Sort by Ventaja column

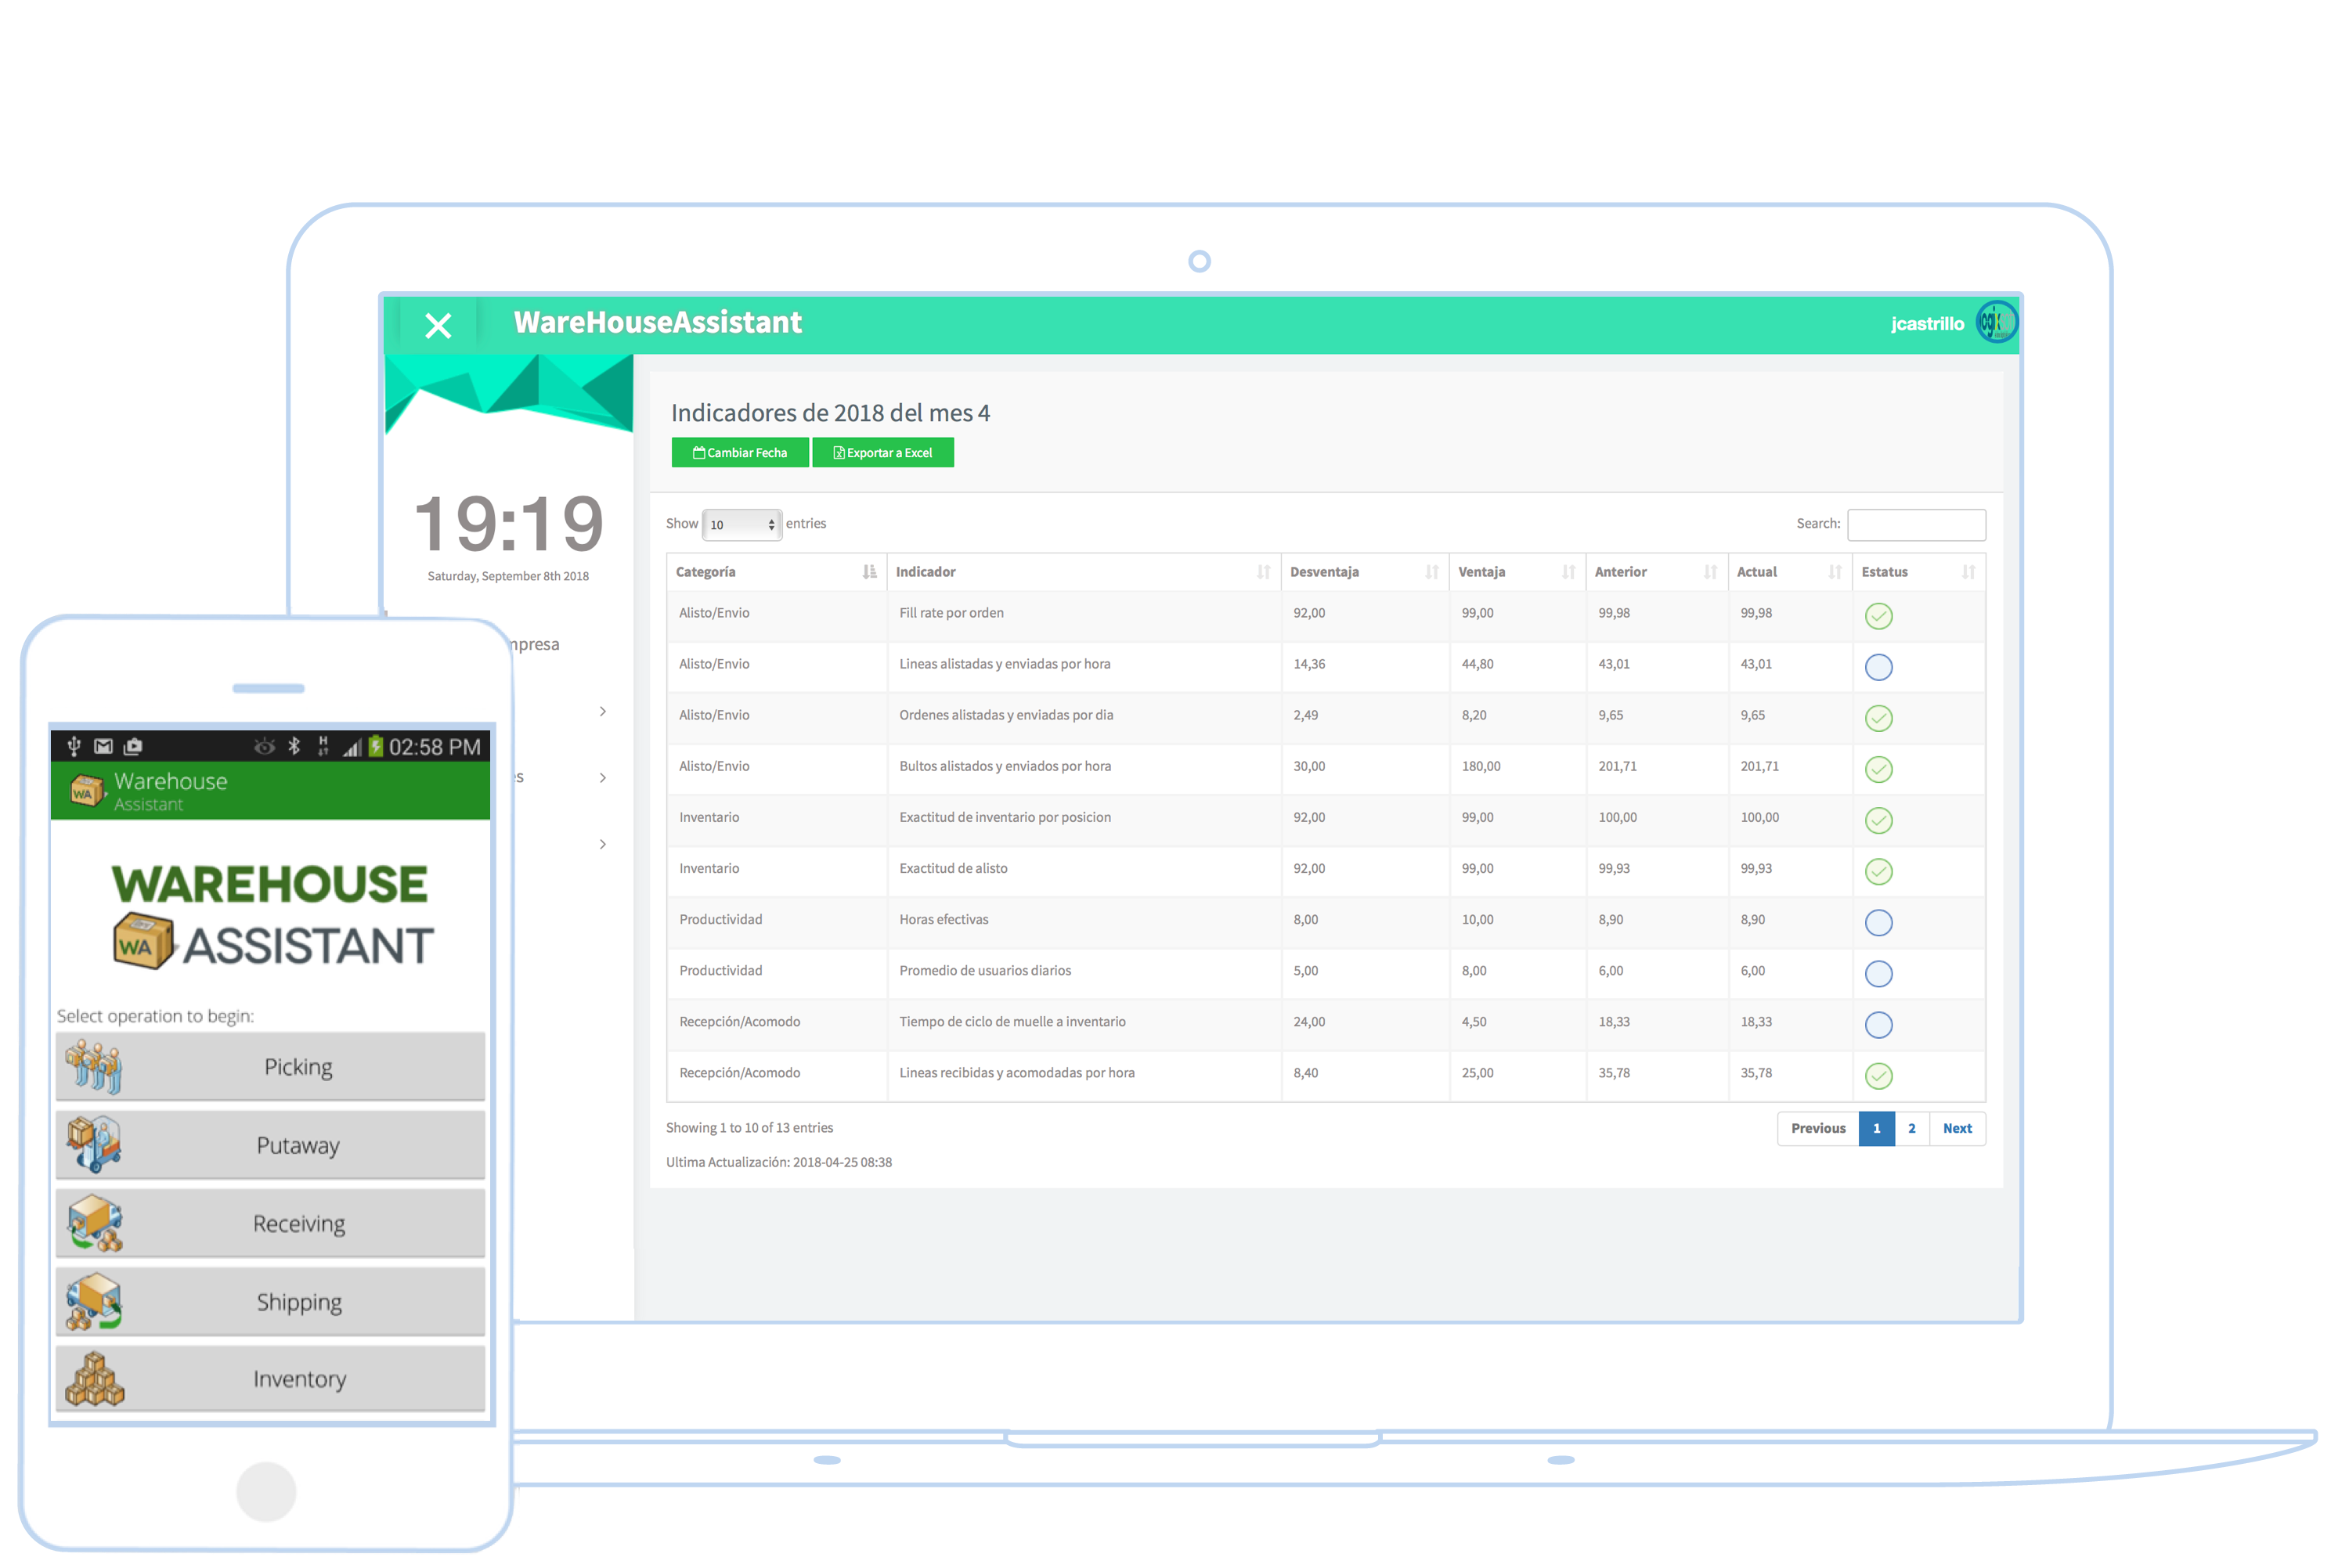click(x=1517, y=572)
